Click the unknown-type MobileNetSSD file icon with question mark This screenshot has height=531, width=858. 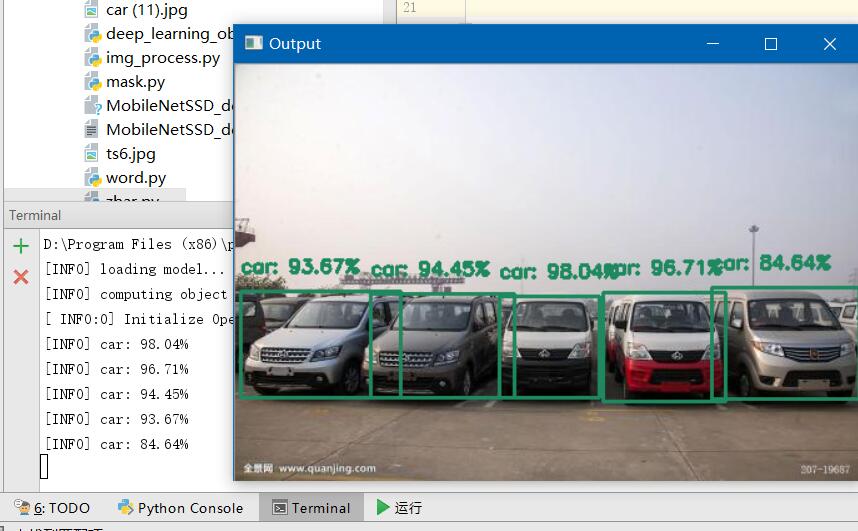point(92,106)
